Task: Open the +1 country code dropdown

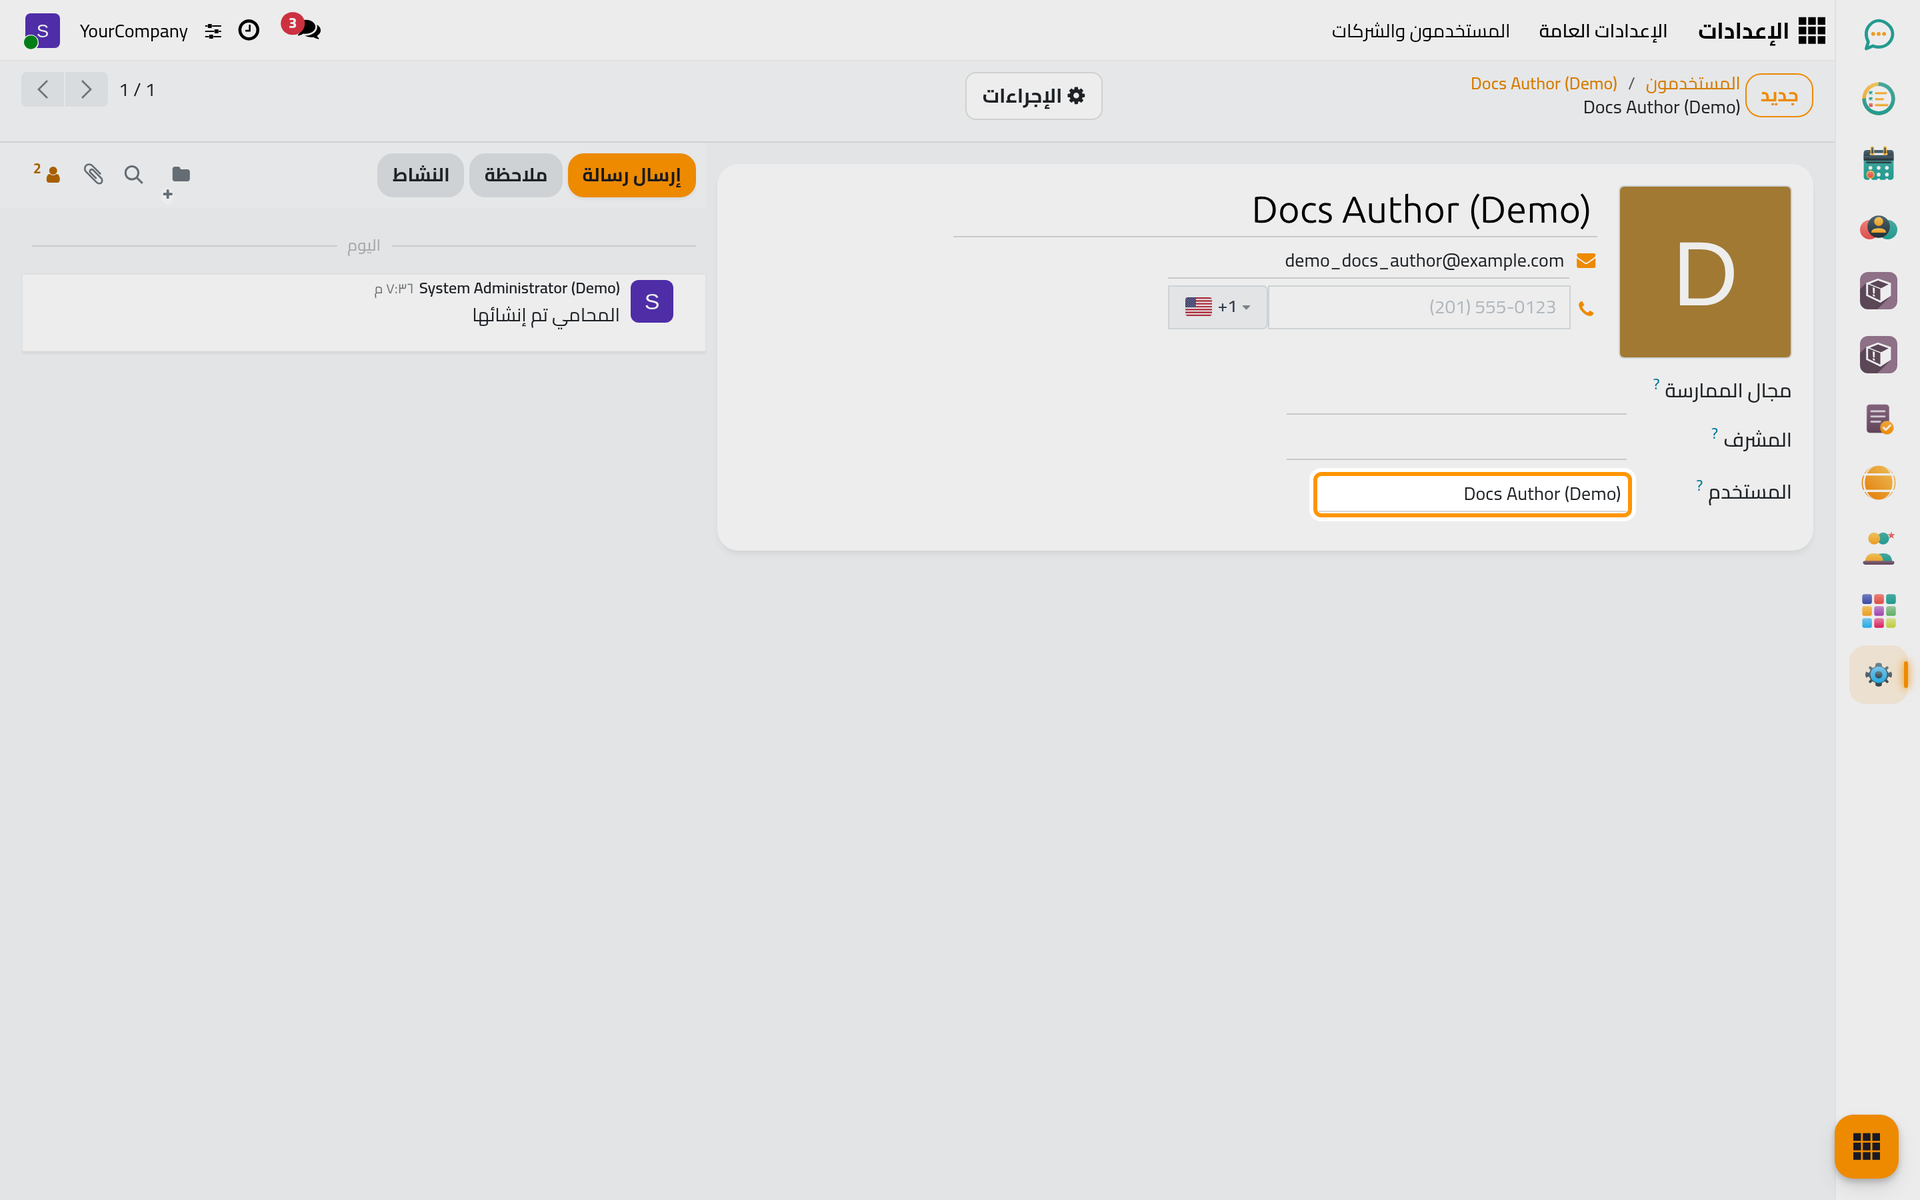Action: tap(1217, 307)
